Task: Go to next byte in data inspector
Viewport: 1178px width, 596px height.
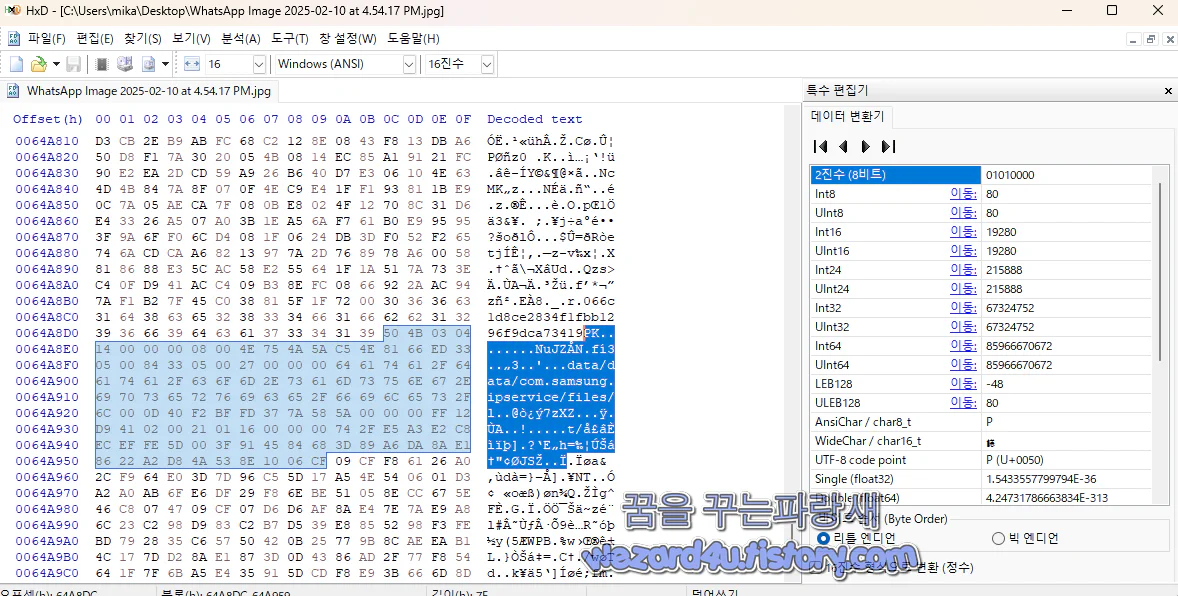Action: click(865, 146)
